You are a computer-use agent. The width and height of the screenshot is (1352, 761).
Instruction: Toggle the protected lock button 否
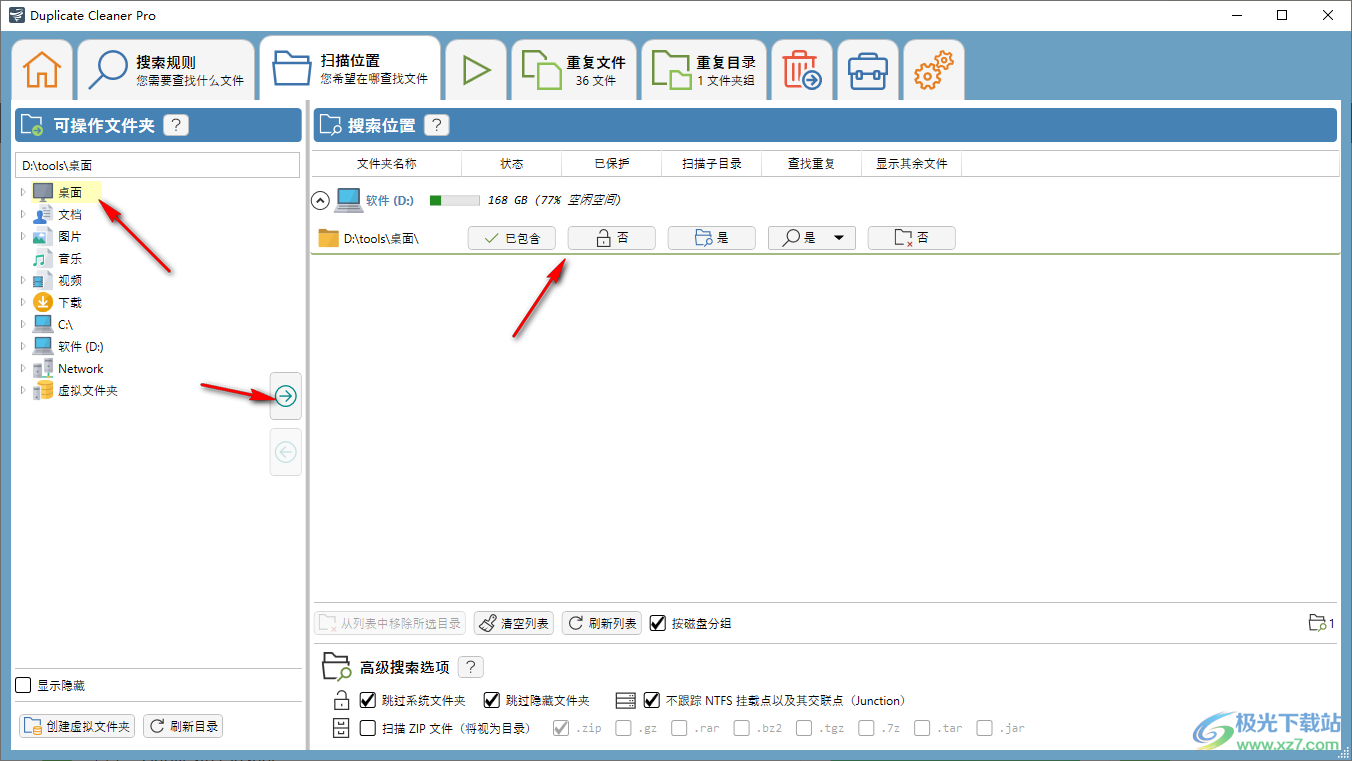[612, 238]
